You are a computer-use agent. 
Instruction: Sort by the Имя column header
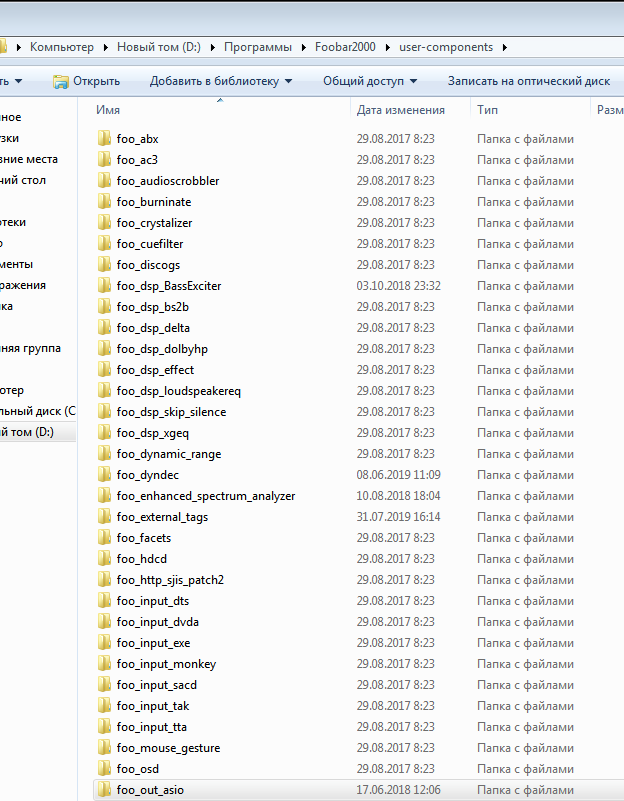pyautogui.click(x=108, y=110)
